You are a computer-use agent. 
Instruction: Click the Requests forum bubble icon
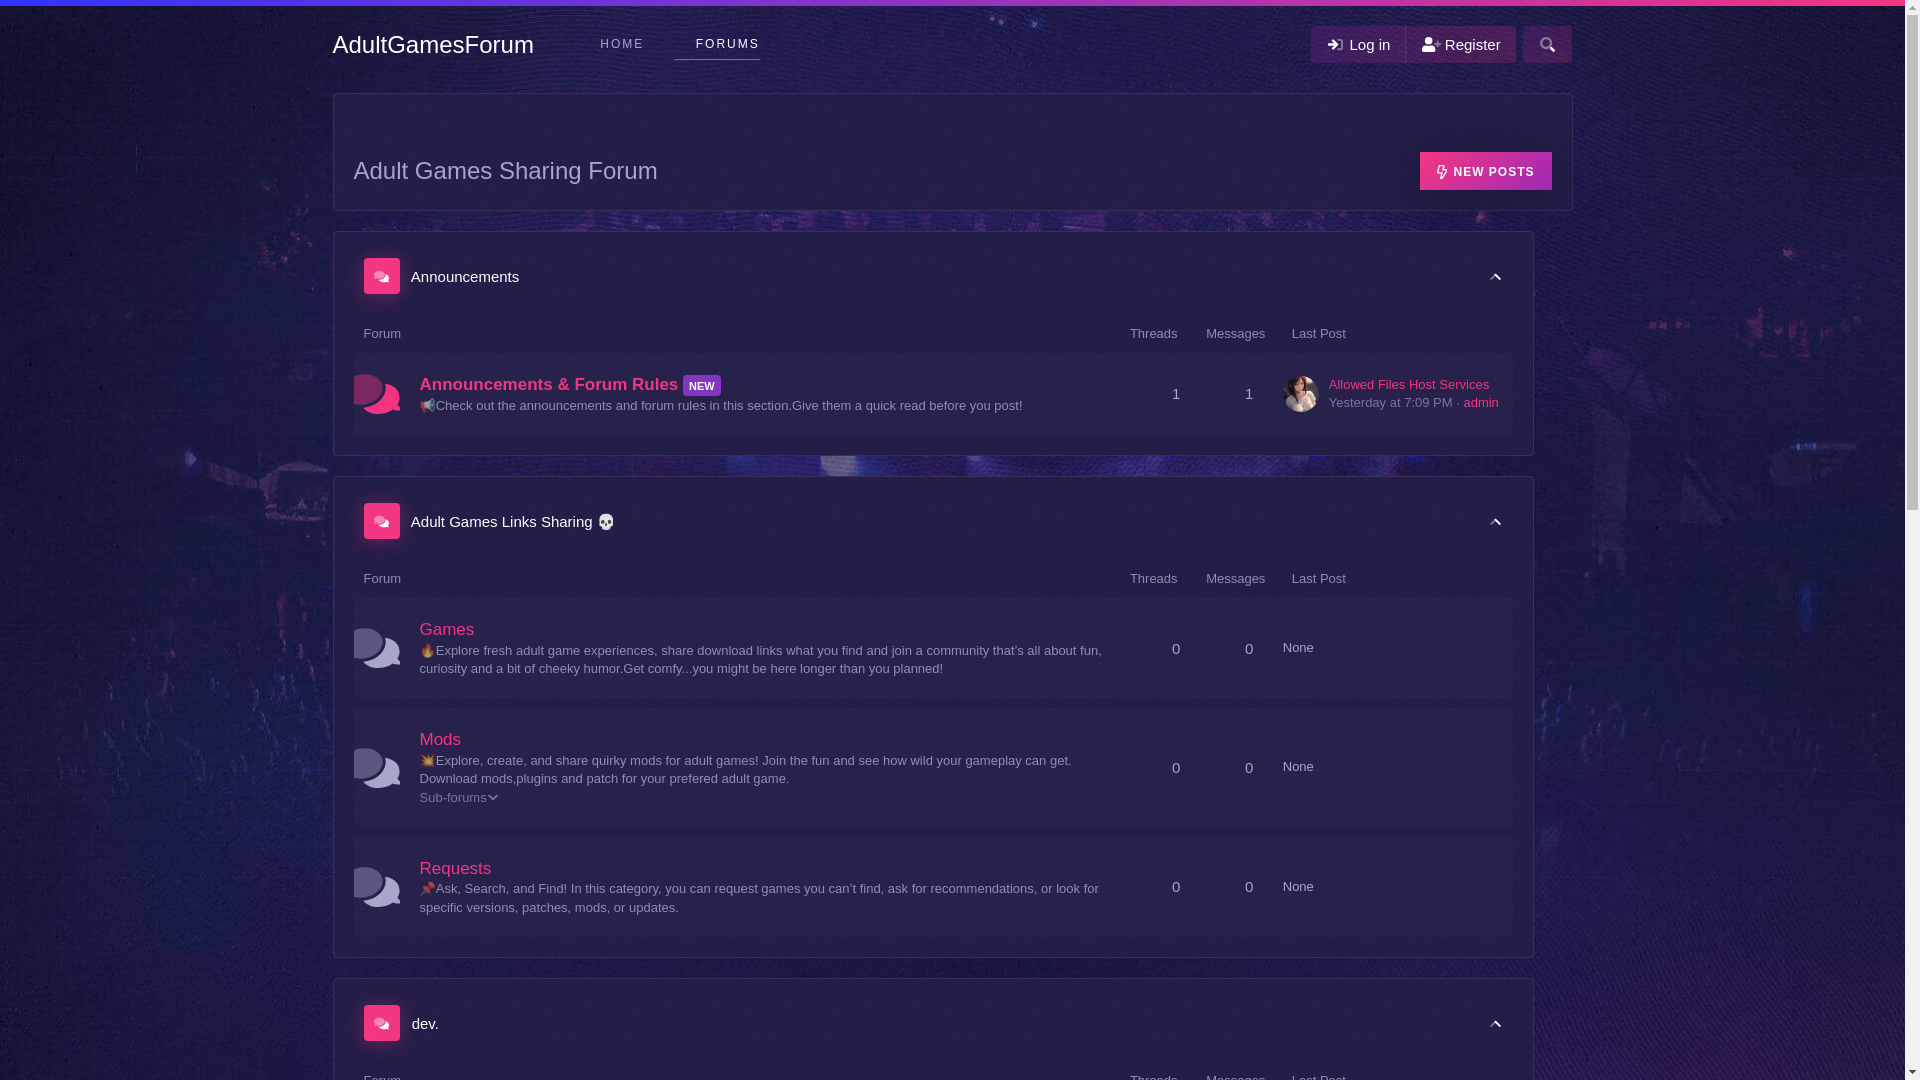click(x=377, y=887)
